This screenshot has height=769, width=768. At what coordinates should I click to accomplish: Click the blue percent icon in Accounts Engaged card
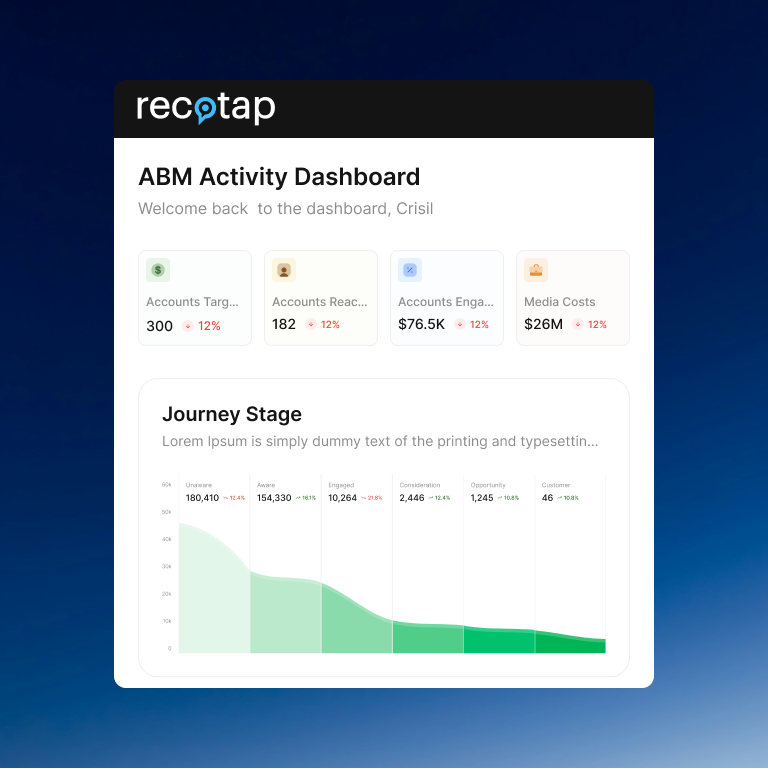pyautogui.click(x=410, y=270)
